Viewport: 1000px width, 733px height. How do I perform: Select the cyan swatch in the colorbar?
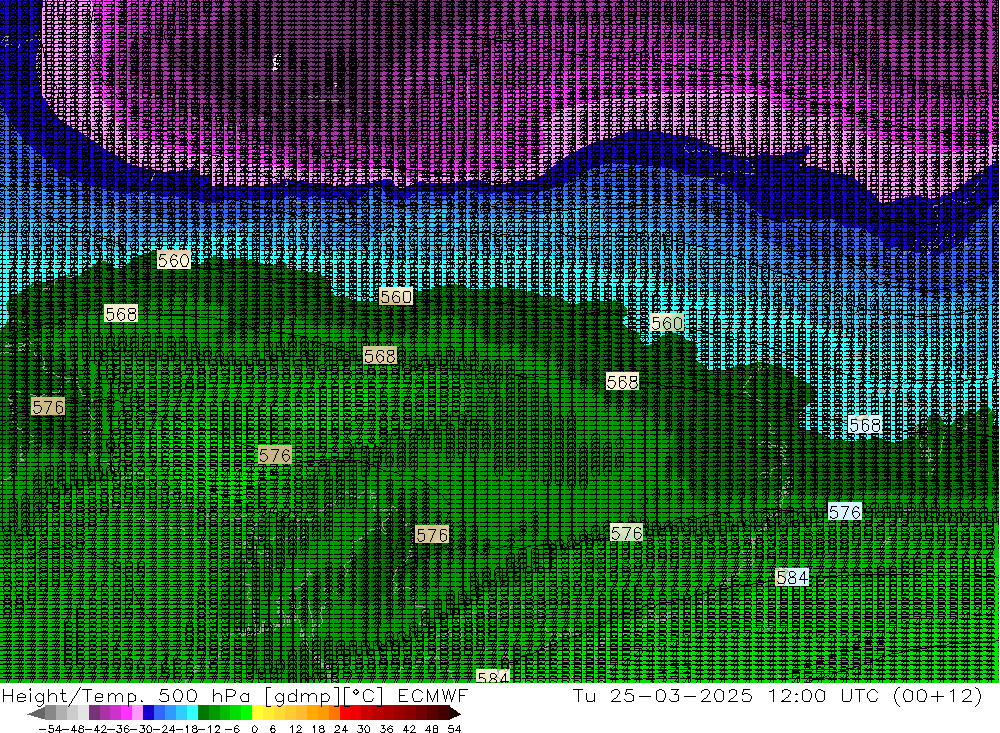pos(193,713)
